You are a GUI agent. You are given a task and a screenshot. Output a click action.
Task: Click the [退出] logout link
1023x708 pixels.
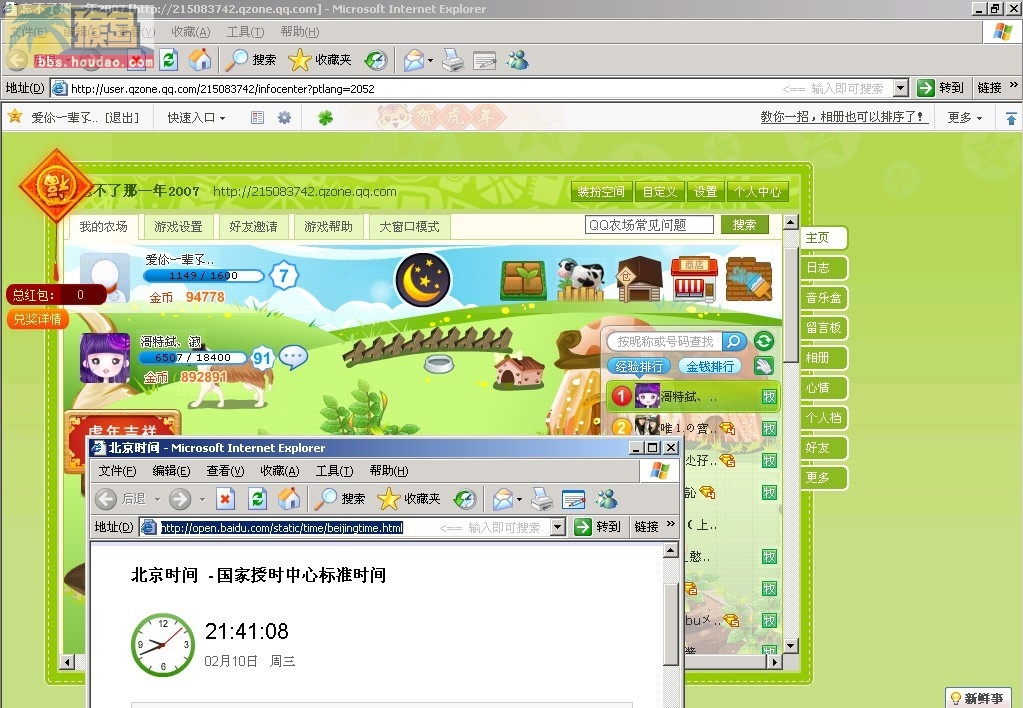tap(122, 117)
